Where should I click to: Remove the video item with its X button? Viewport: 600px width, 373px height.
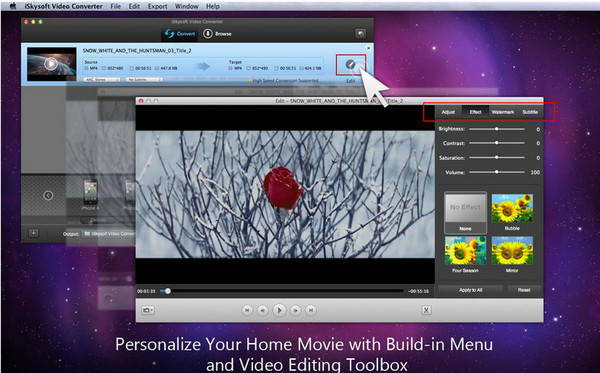tap(368, 48)
